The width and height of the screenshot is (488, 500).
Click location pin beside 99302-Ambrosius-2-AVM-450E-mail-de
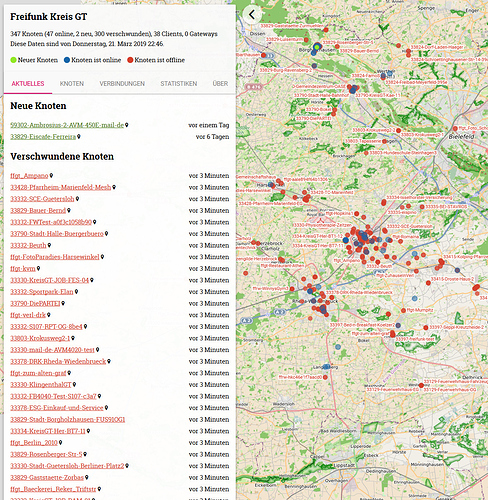127,125
